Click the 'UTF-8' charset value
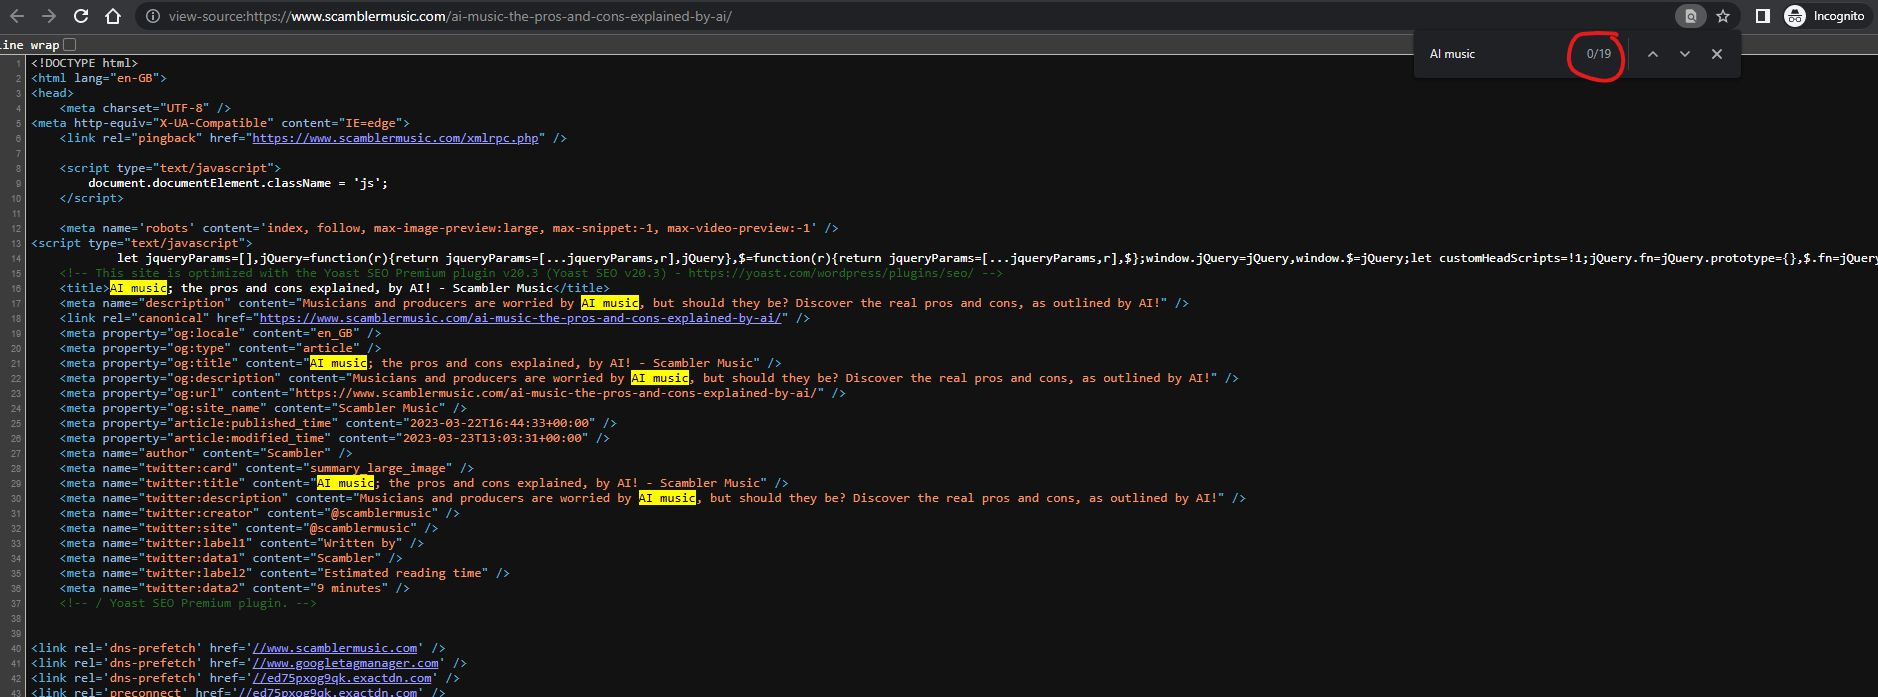This screenshot has height=697, width=1878. 187,108
